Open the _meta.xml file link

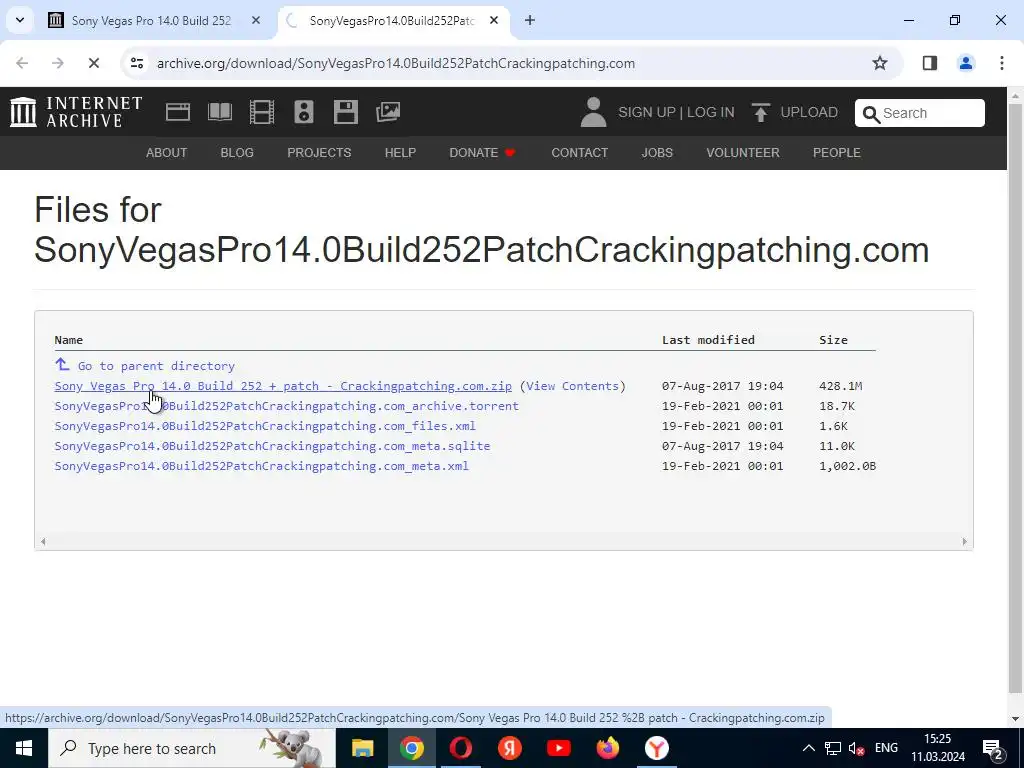tap(261, 466)
